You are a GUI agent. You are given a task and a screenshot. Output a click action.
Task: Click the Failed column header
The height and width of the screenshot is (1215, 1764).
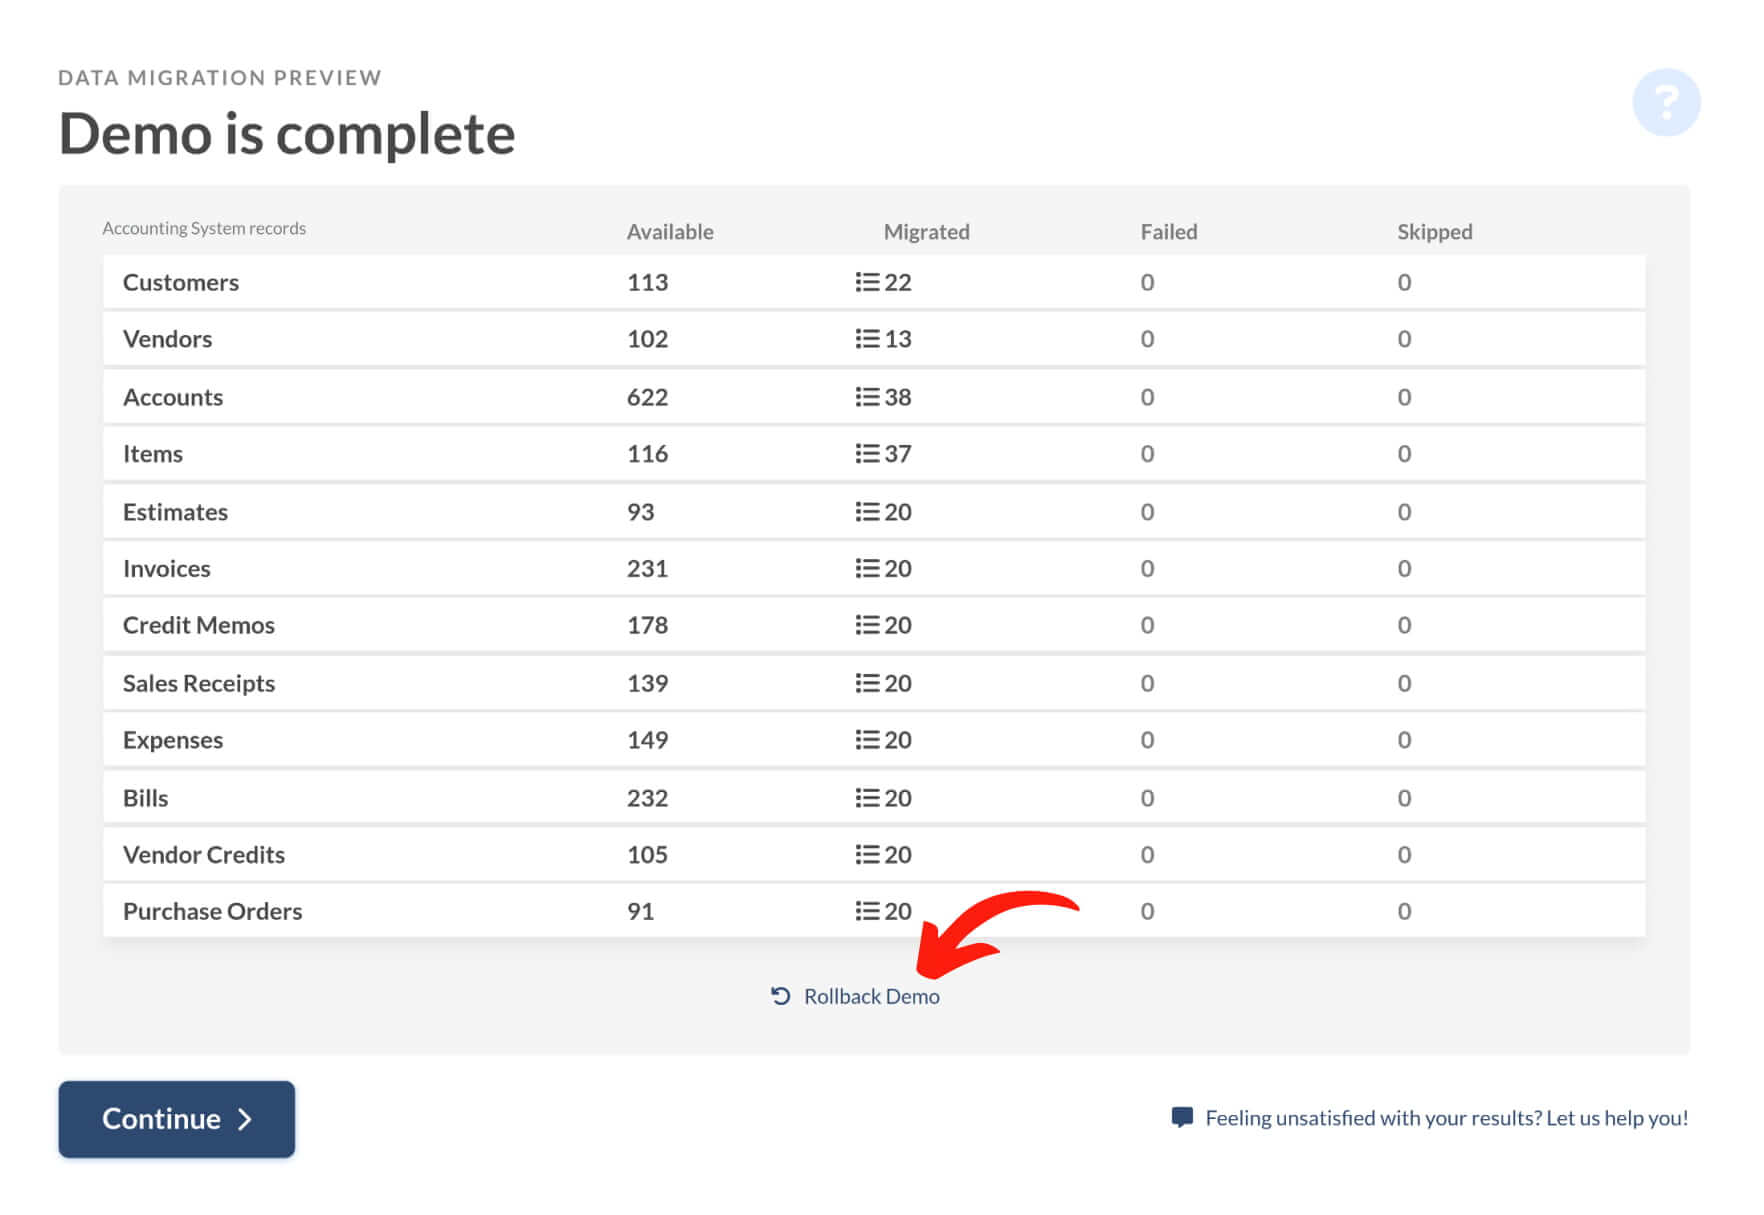pos(1168,232)
